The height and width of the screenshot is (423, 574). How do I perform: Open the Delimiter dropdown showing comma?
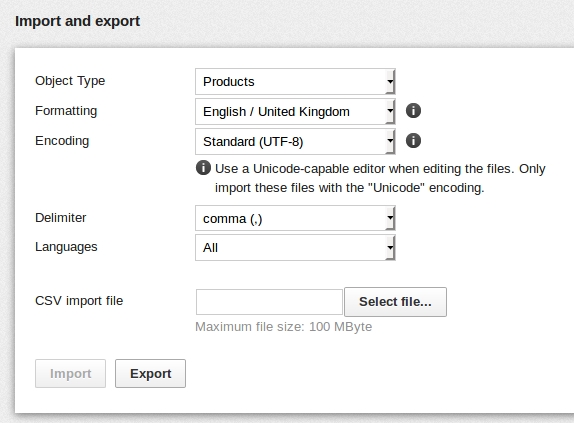click(x=295, y=218)
